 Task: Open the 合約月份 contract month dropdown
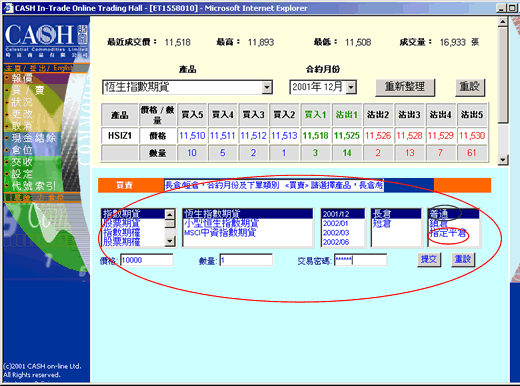click(x=351, y=87)
